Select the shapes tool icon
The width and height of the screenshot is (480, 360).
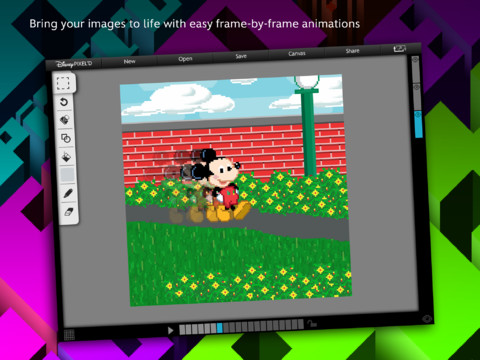(x=66, y=138)
